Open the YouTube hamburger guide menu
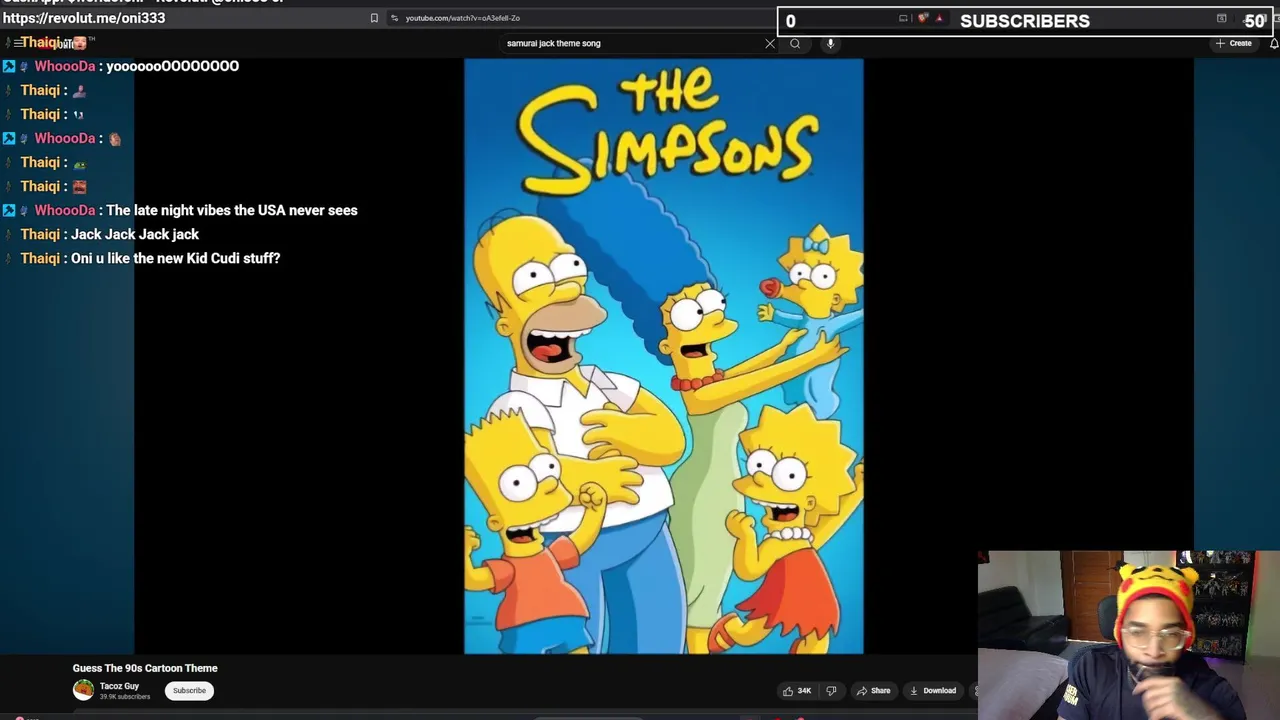 (18, 43)
